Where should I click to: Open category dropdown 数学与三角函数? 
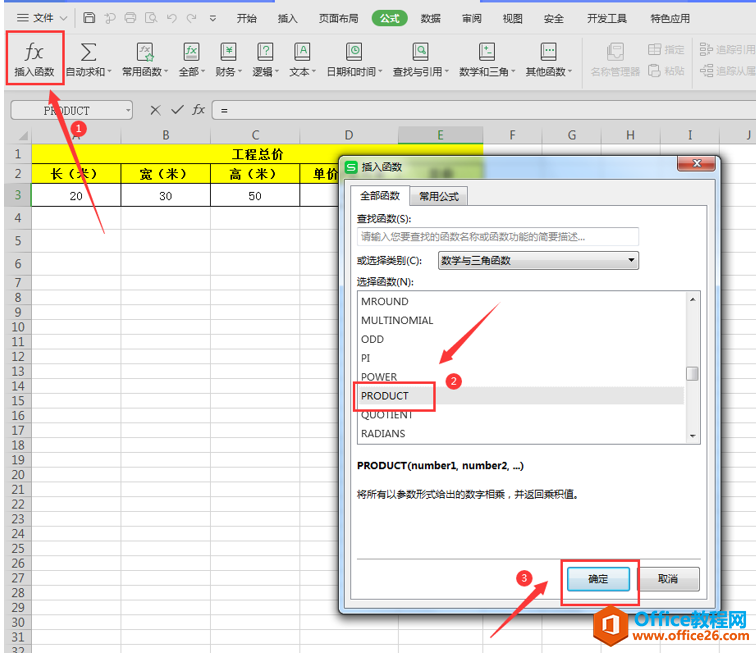tap(538, 260)
